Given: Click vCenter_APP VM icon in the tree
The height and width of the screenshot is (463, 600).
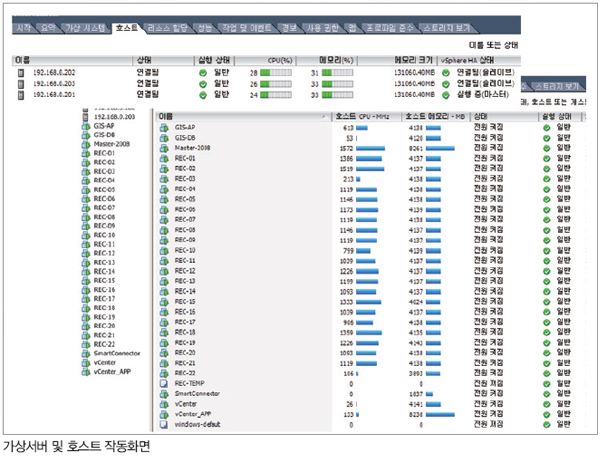Looking at the screenshot, I should [85, 370].
